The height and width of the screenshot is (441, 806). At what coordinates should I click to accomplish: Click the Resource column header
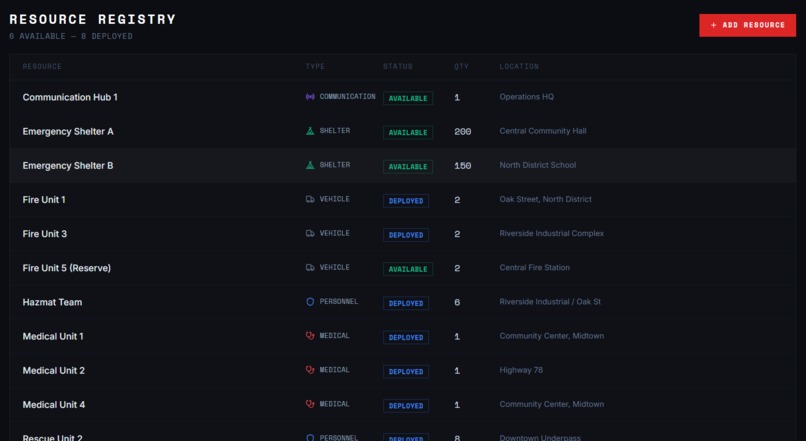coord(42,66)
